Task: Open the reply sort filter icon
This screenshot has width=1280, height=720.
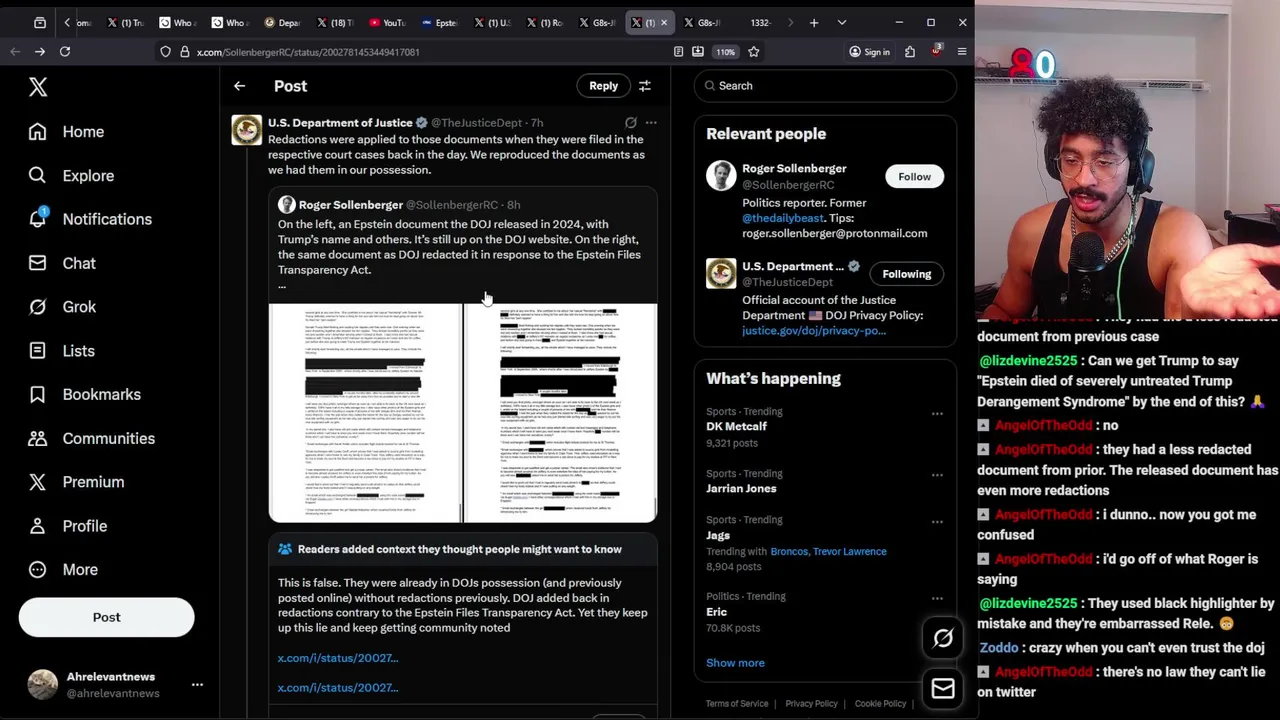Action: coord(645,86)
